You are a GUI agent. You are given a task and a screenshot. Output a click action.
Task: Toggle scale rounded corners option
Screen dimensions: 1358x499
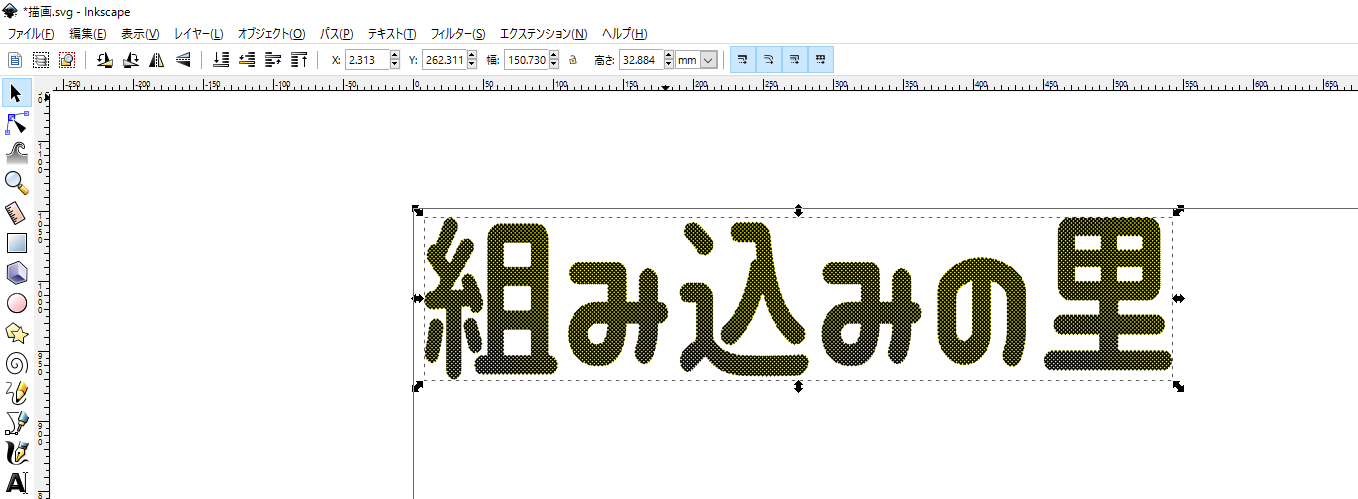[x=769, y=60]
